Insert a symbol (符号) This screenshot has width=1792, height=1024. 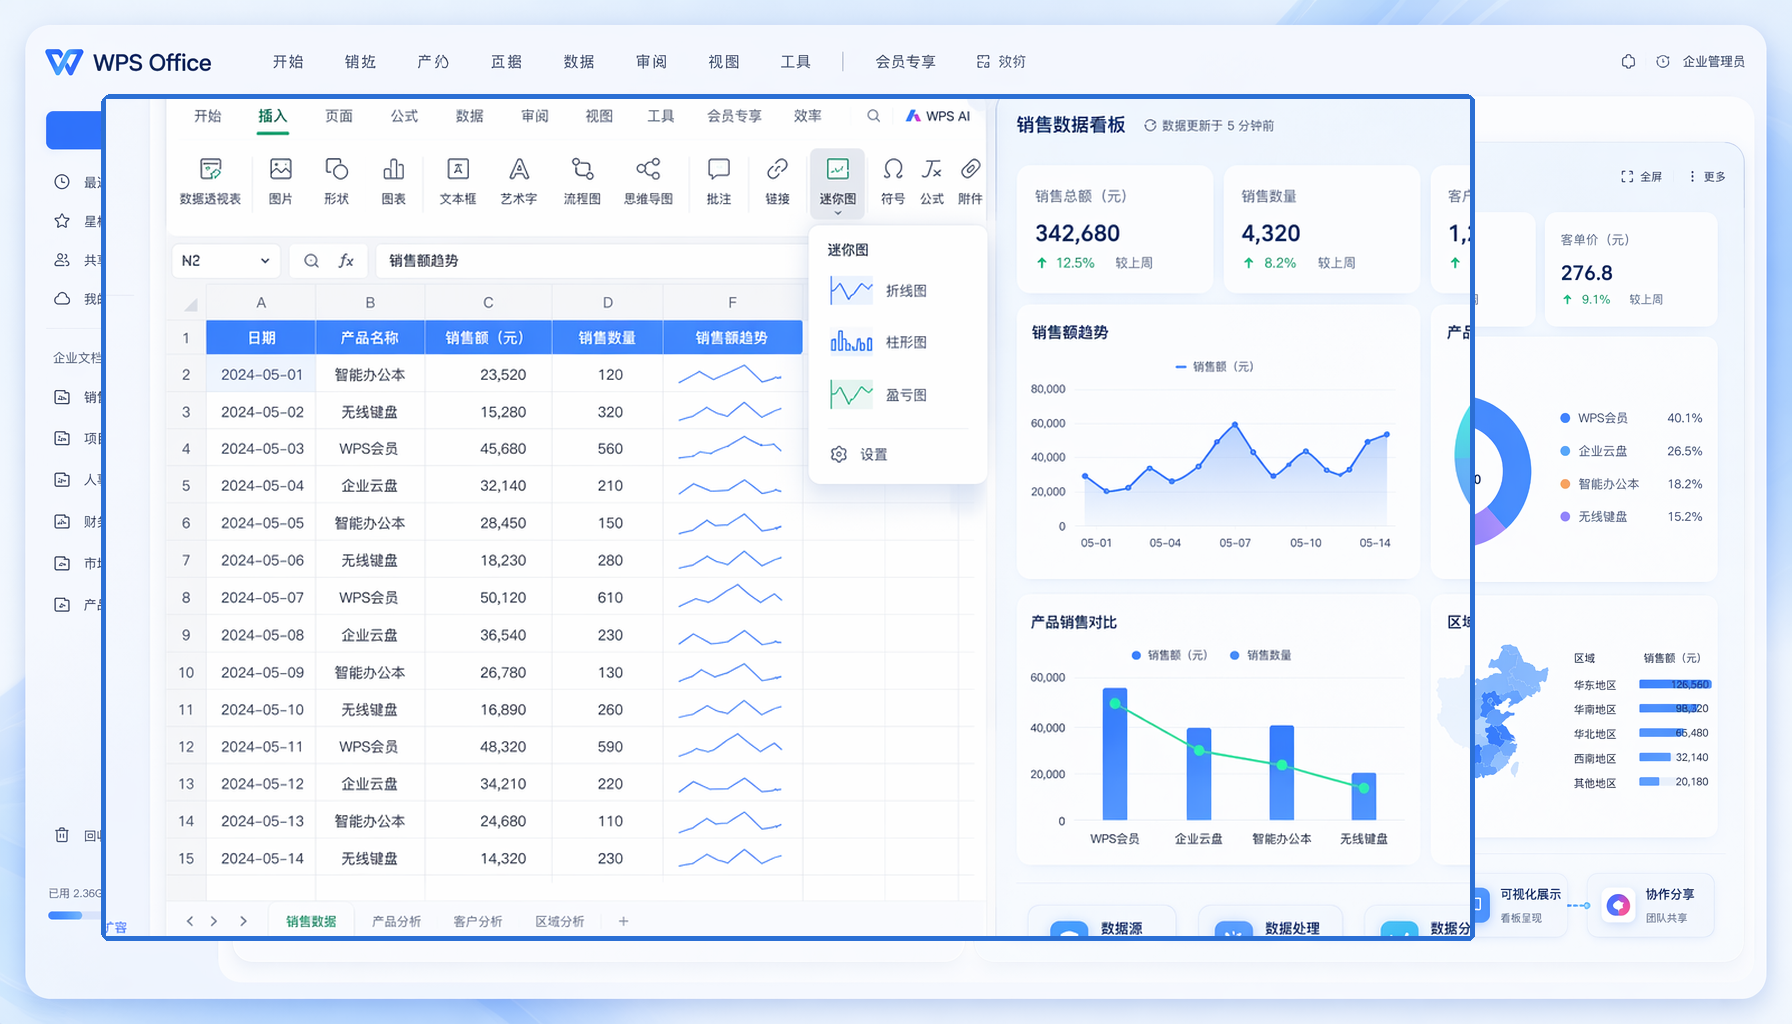tap(893, 180)
